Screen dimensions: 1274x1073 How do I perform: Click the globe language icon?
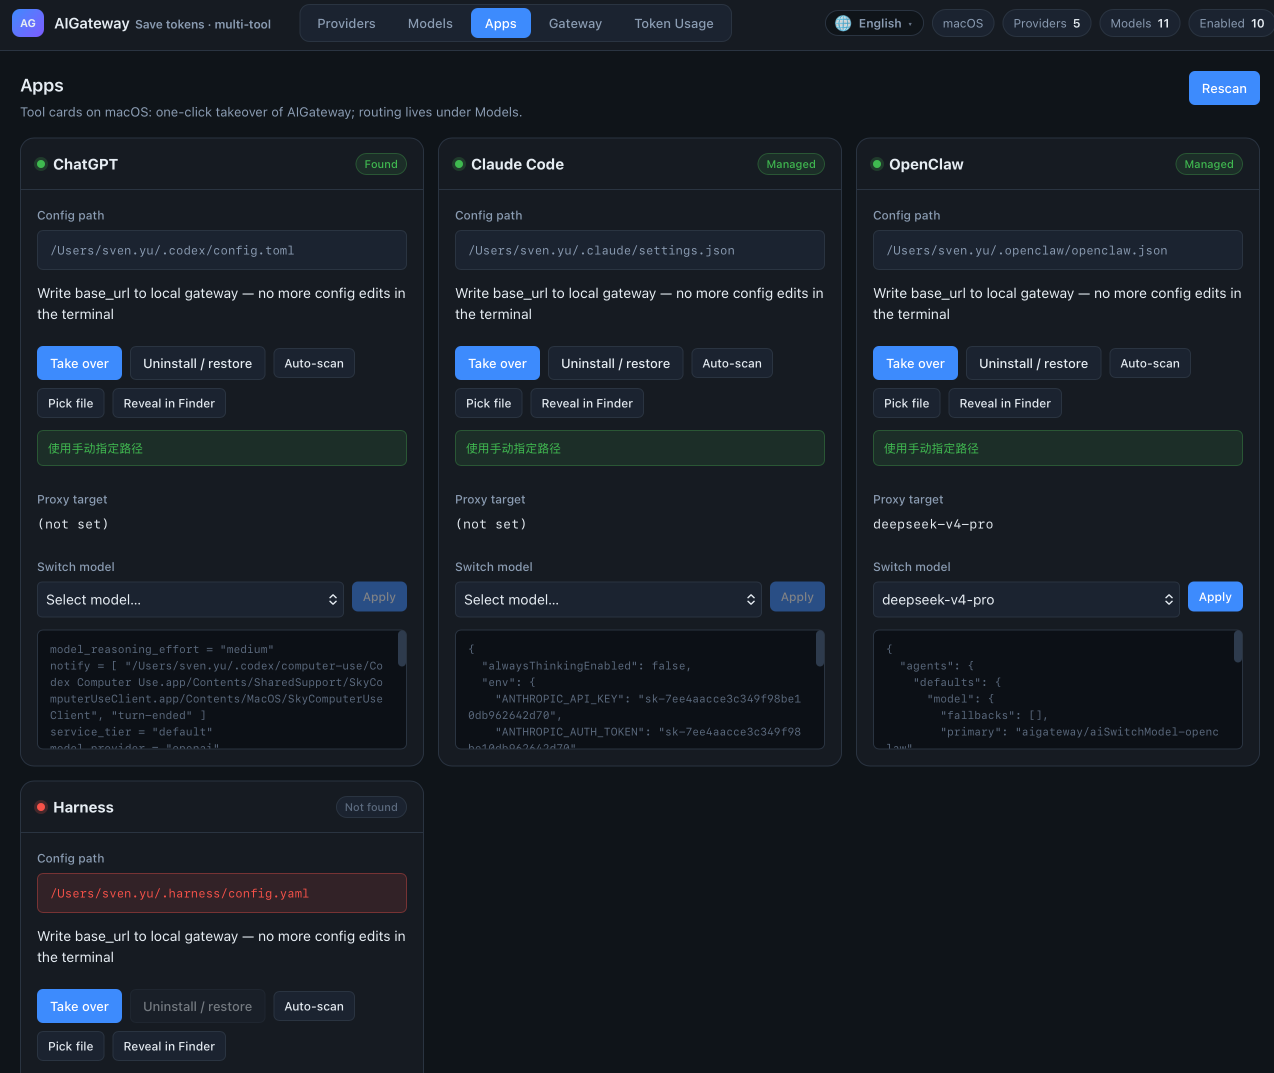(x=843, y=23)
